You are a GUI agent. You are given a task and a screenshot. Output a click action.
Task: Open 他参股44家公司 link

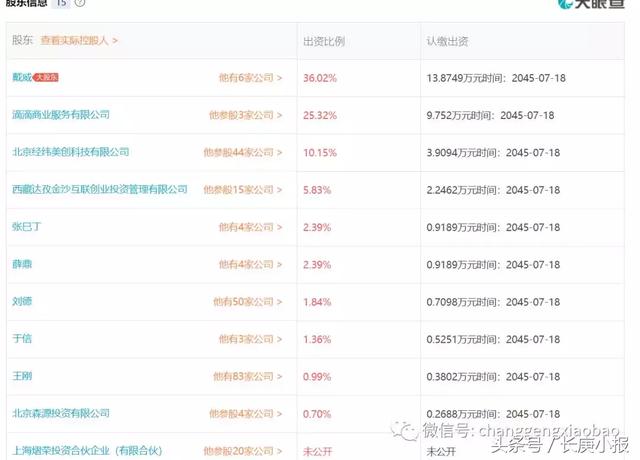(243, 152)
